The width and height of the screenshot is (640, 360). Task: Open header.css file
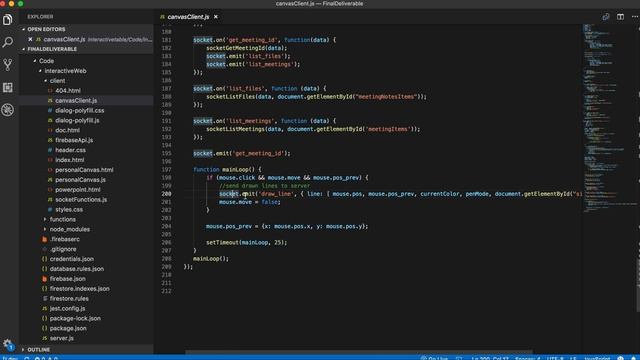pyautogui.click(x=70, y=150)
